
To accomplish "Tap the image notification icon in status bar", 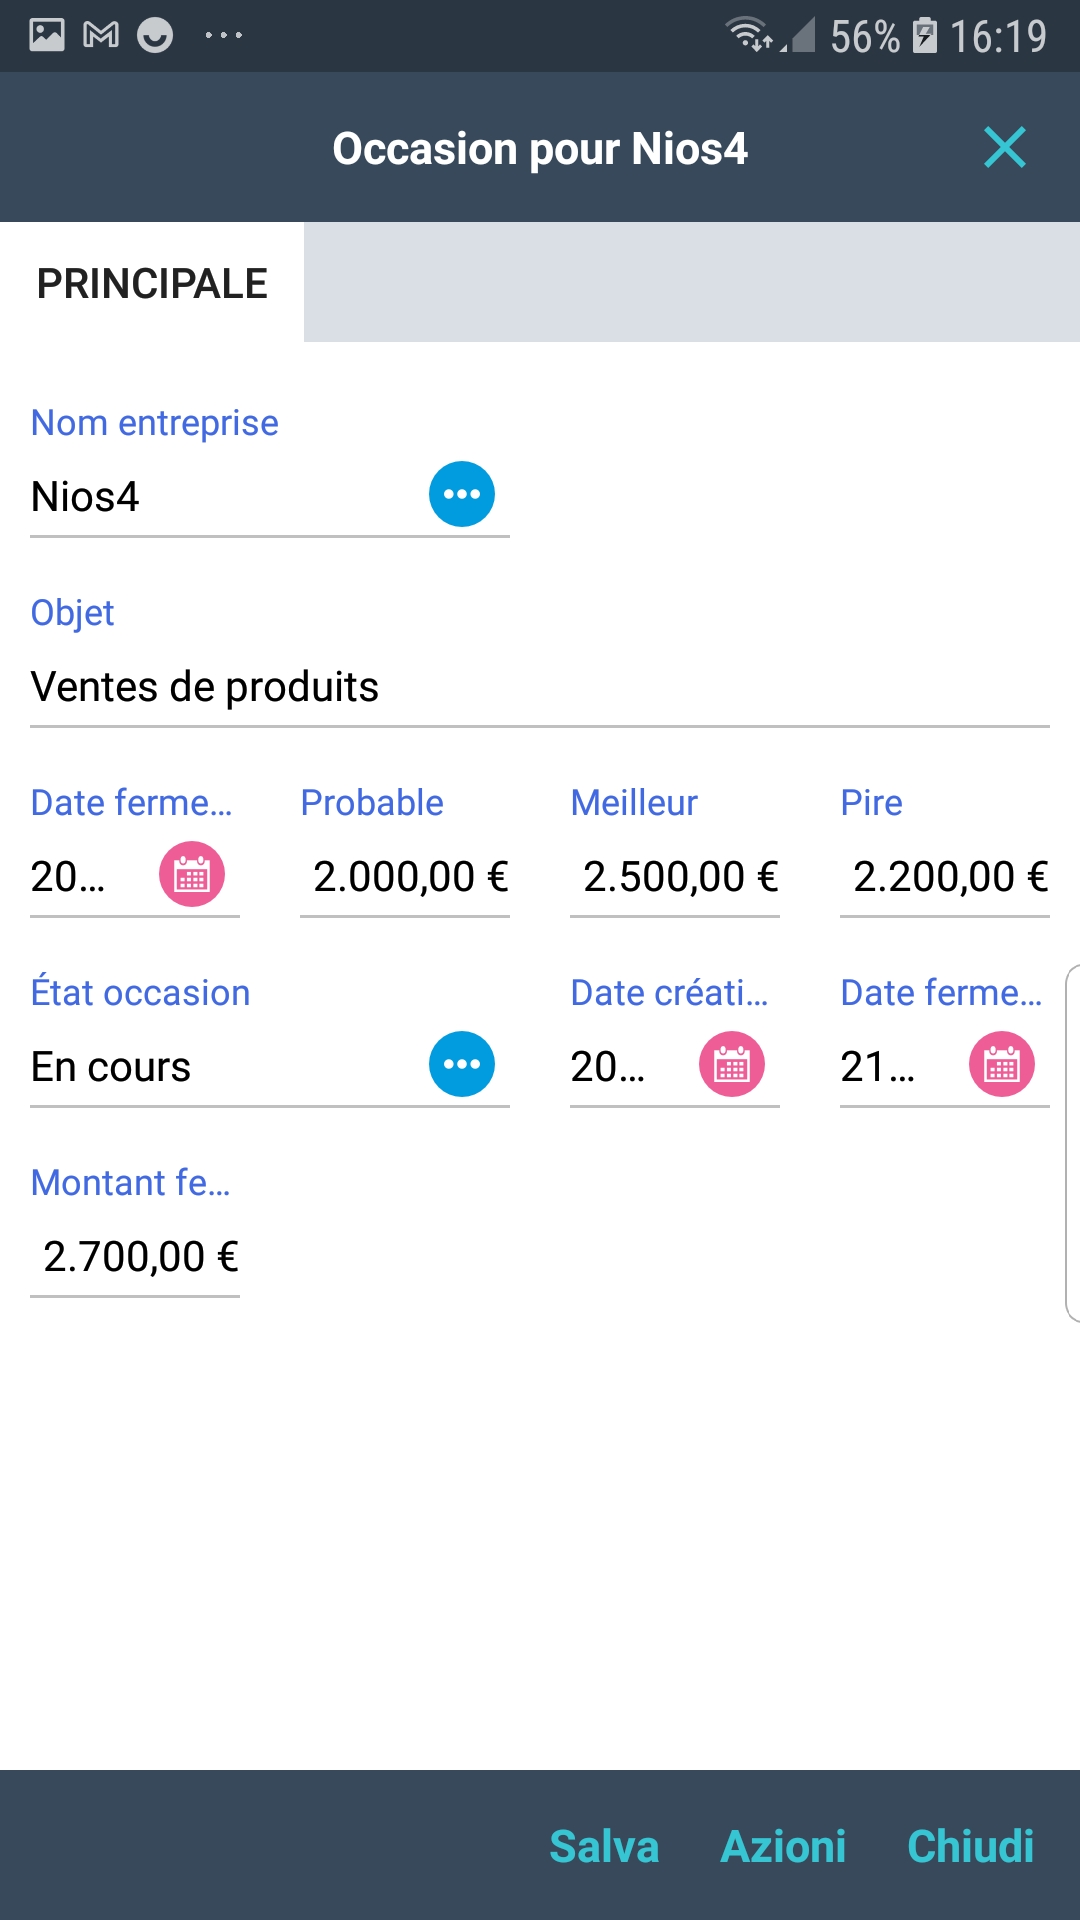I will (x=47, y=36).
